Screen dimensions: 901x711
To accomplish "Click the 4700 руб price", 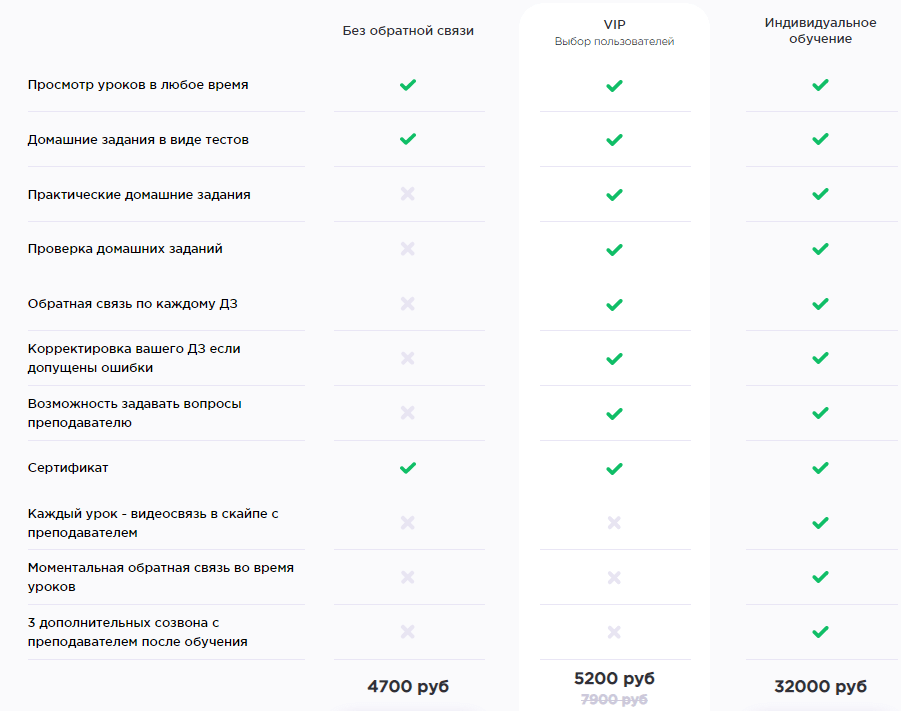I will coord(408,686).
